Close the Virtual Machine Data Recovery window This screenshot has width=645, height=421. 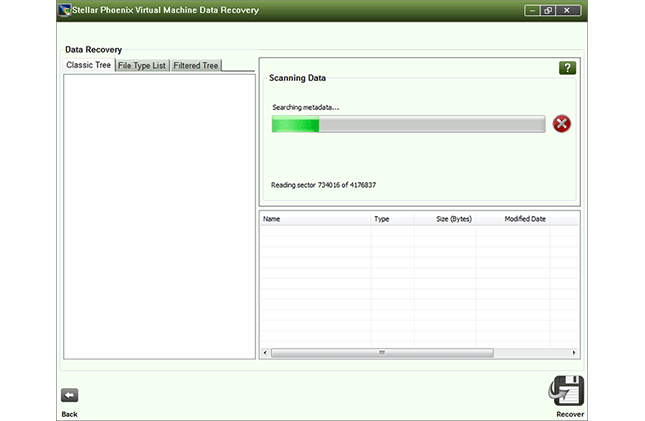click(569, 10)
